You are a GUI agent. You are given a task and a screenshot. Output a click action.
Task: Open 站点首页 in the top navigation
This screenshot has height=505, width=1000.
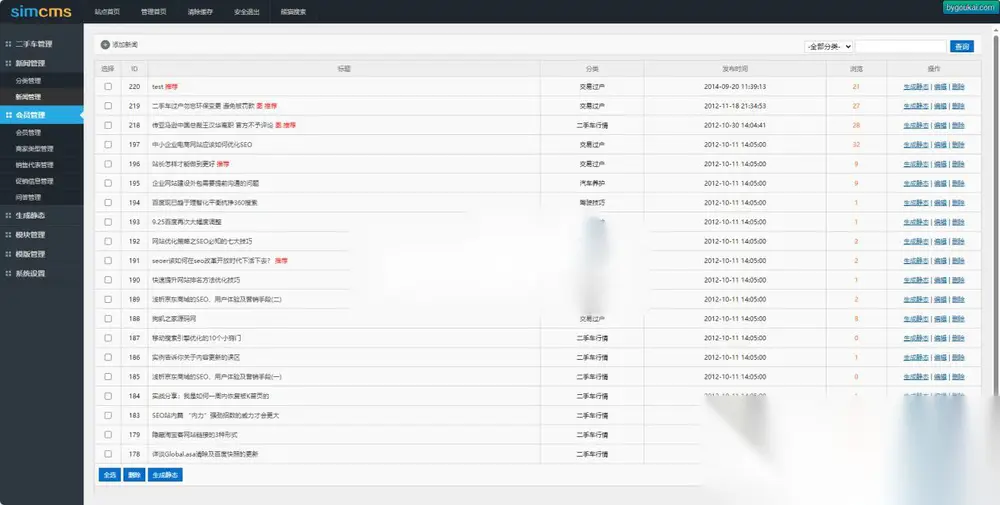pos(107,11)
